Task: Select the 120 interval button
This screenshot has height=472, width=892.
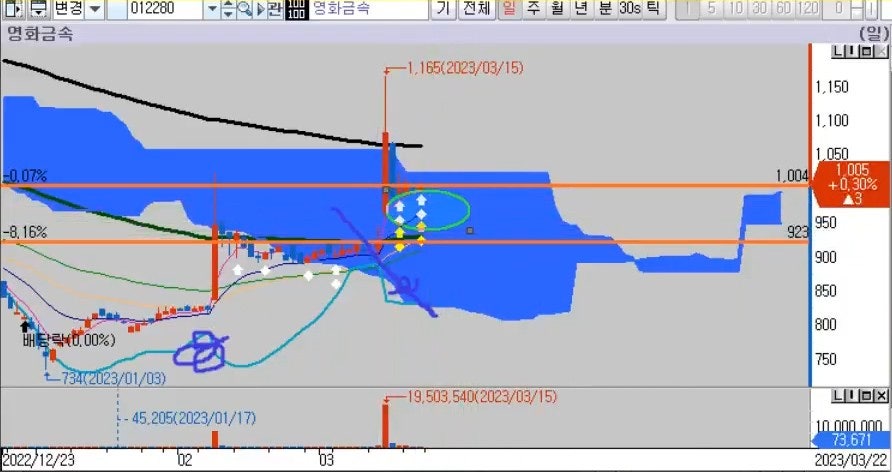Action: [808, 9]
